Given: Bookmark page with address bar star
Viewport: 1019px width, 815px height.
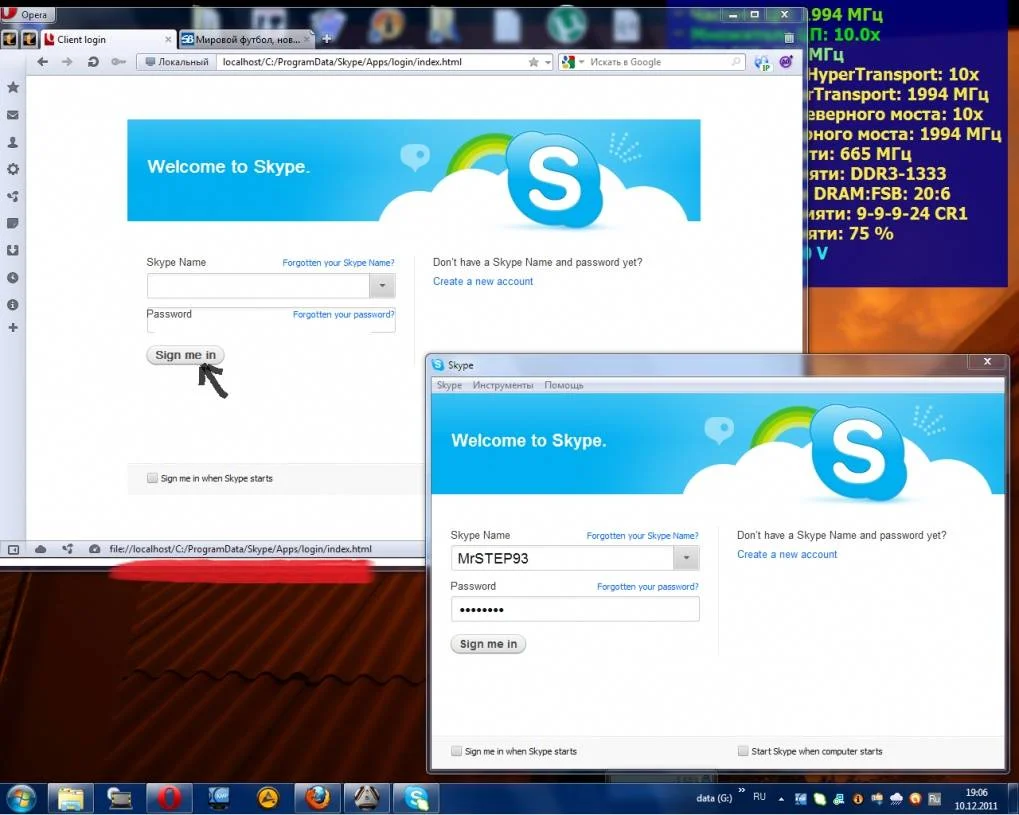Looking at the screenshot, I should tap(534, 62).
